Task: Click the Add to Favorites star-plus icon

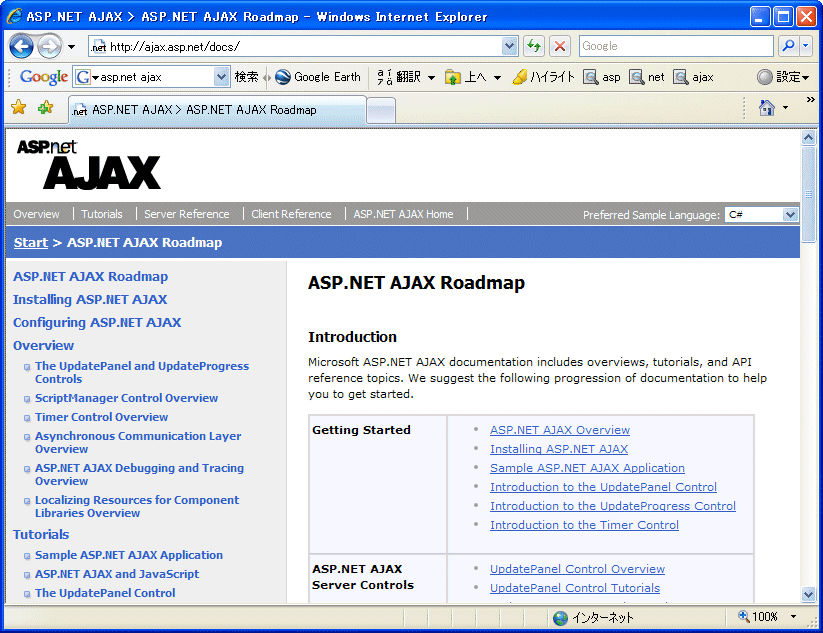Action: click(46, 108)
